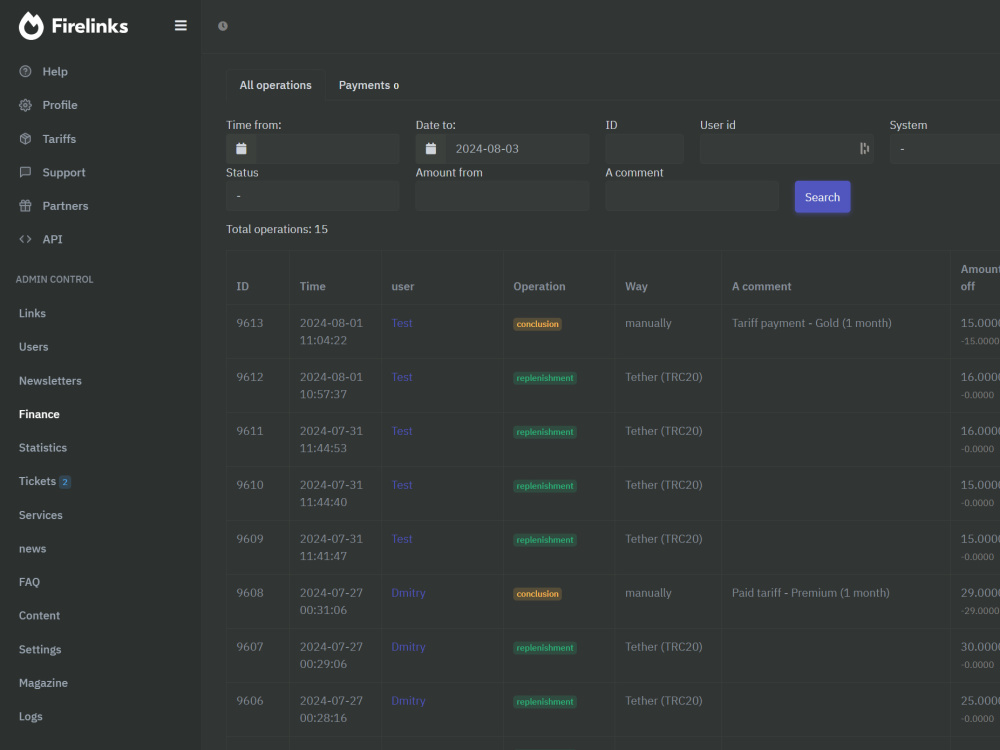This screenshot has width=1000, height=750.
Task: Focus the A comment filter field
Action: (692, 196)
